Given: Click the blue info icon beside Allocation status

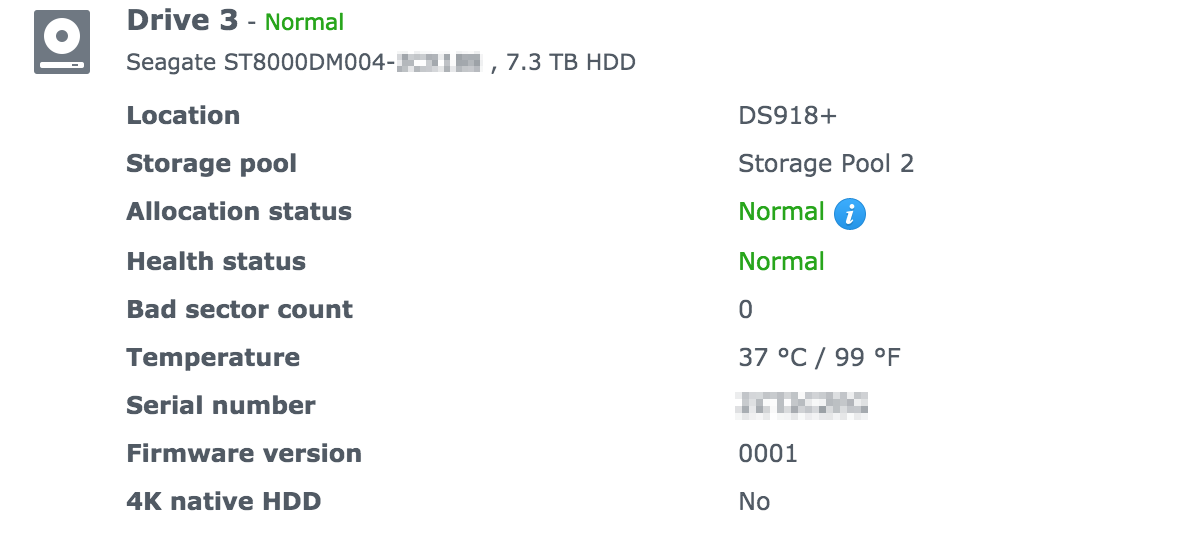Looking at the screenshot, I should click(849, 213).
